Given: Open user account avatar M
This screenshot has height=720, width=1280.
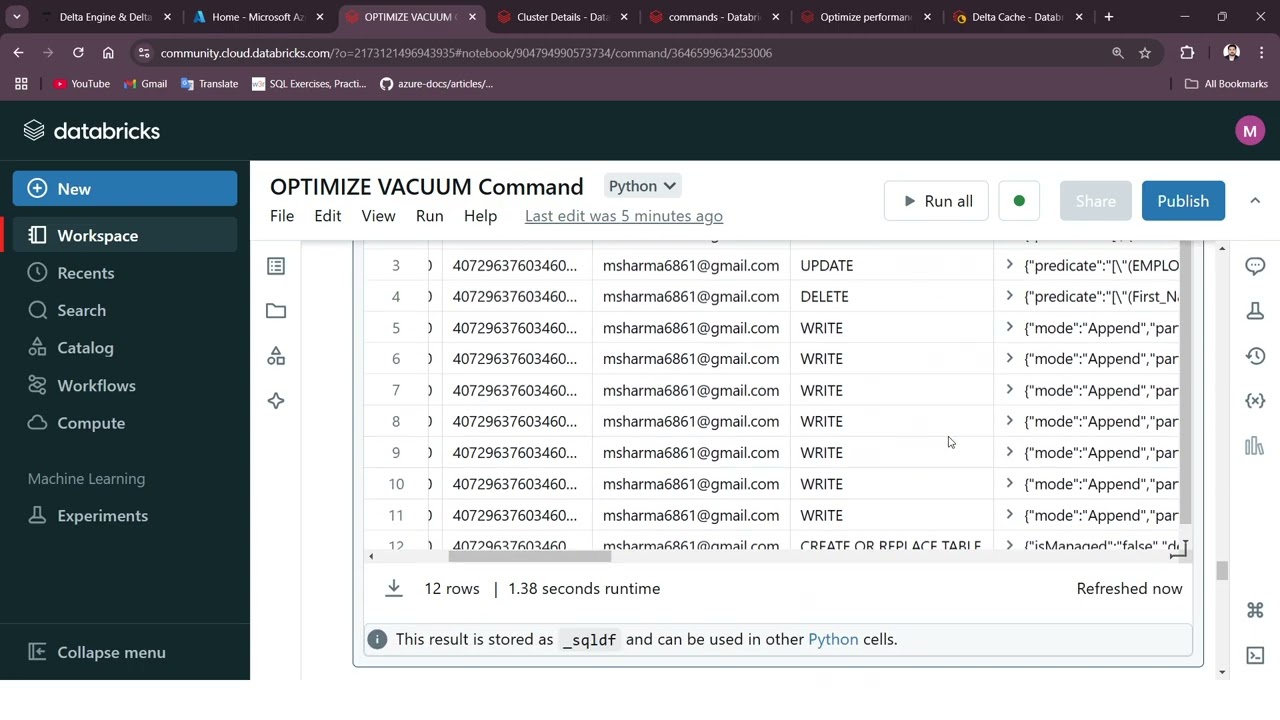Looking at the screenshot, I should [x=1249, y=131].
